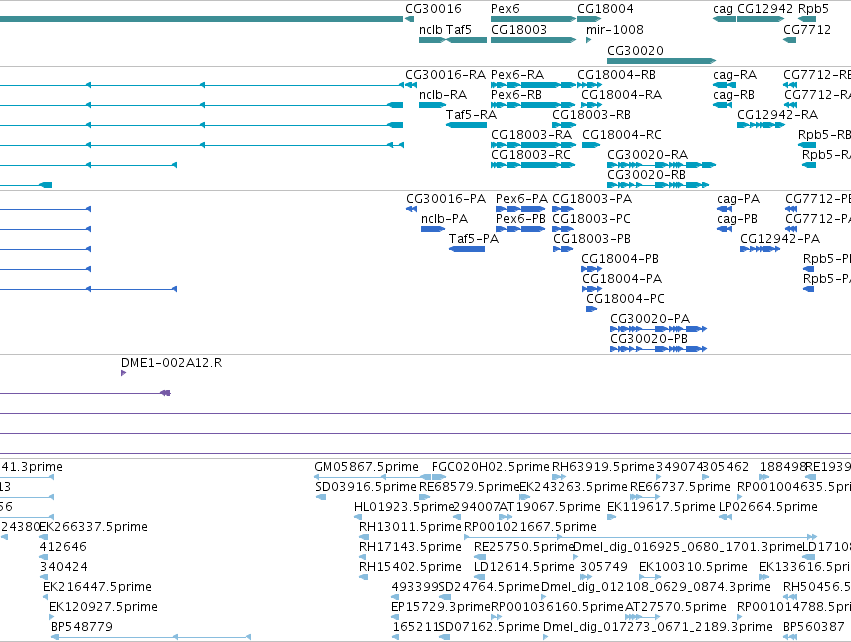Click the CG18003-PB protein label
Screen dimensions: 851x642
[x=592, y=239]
